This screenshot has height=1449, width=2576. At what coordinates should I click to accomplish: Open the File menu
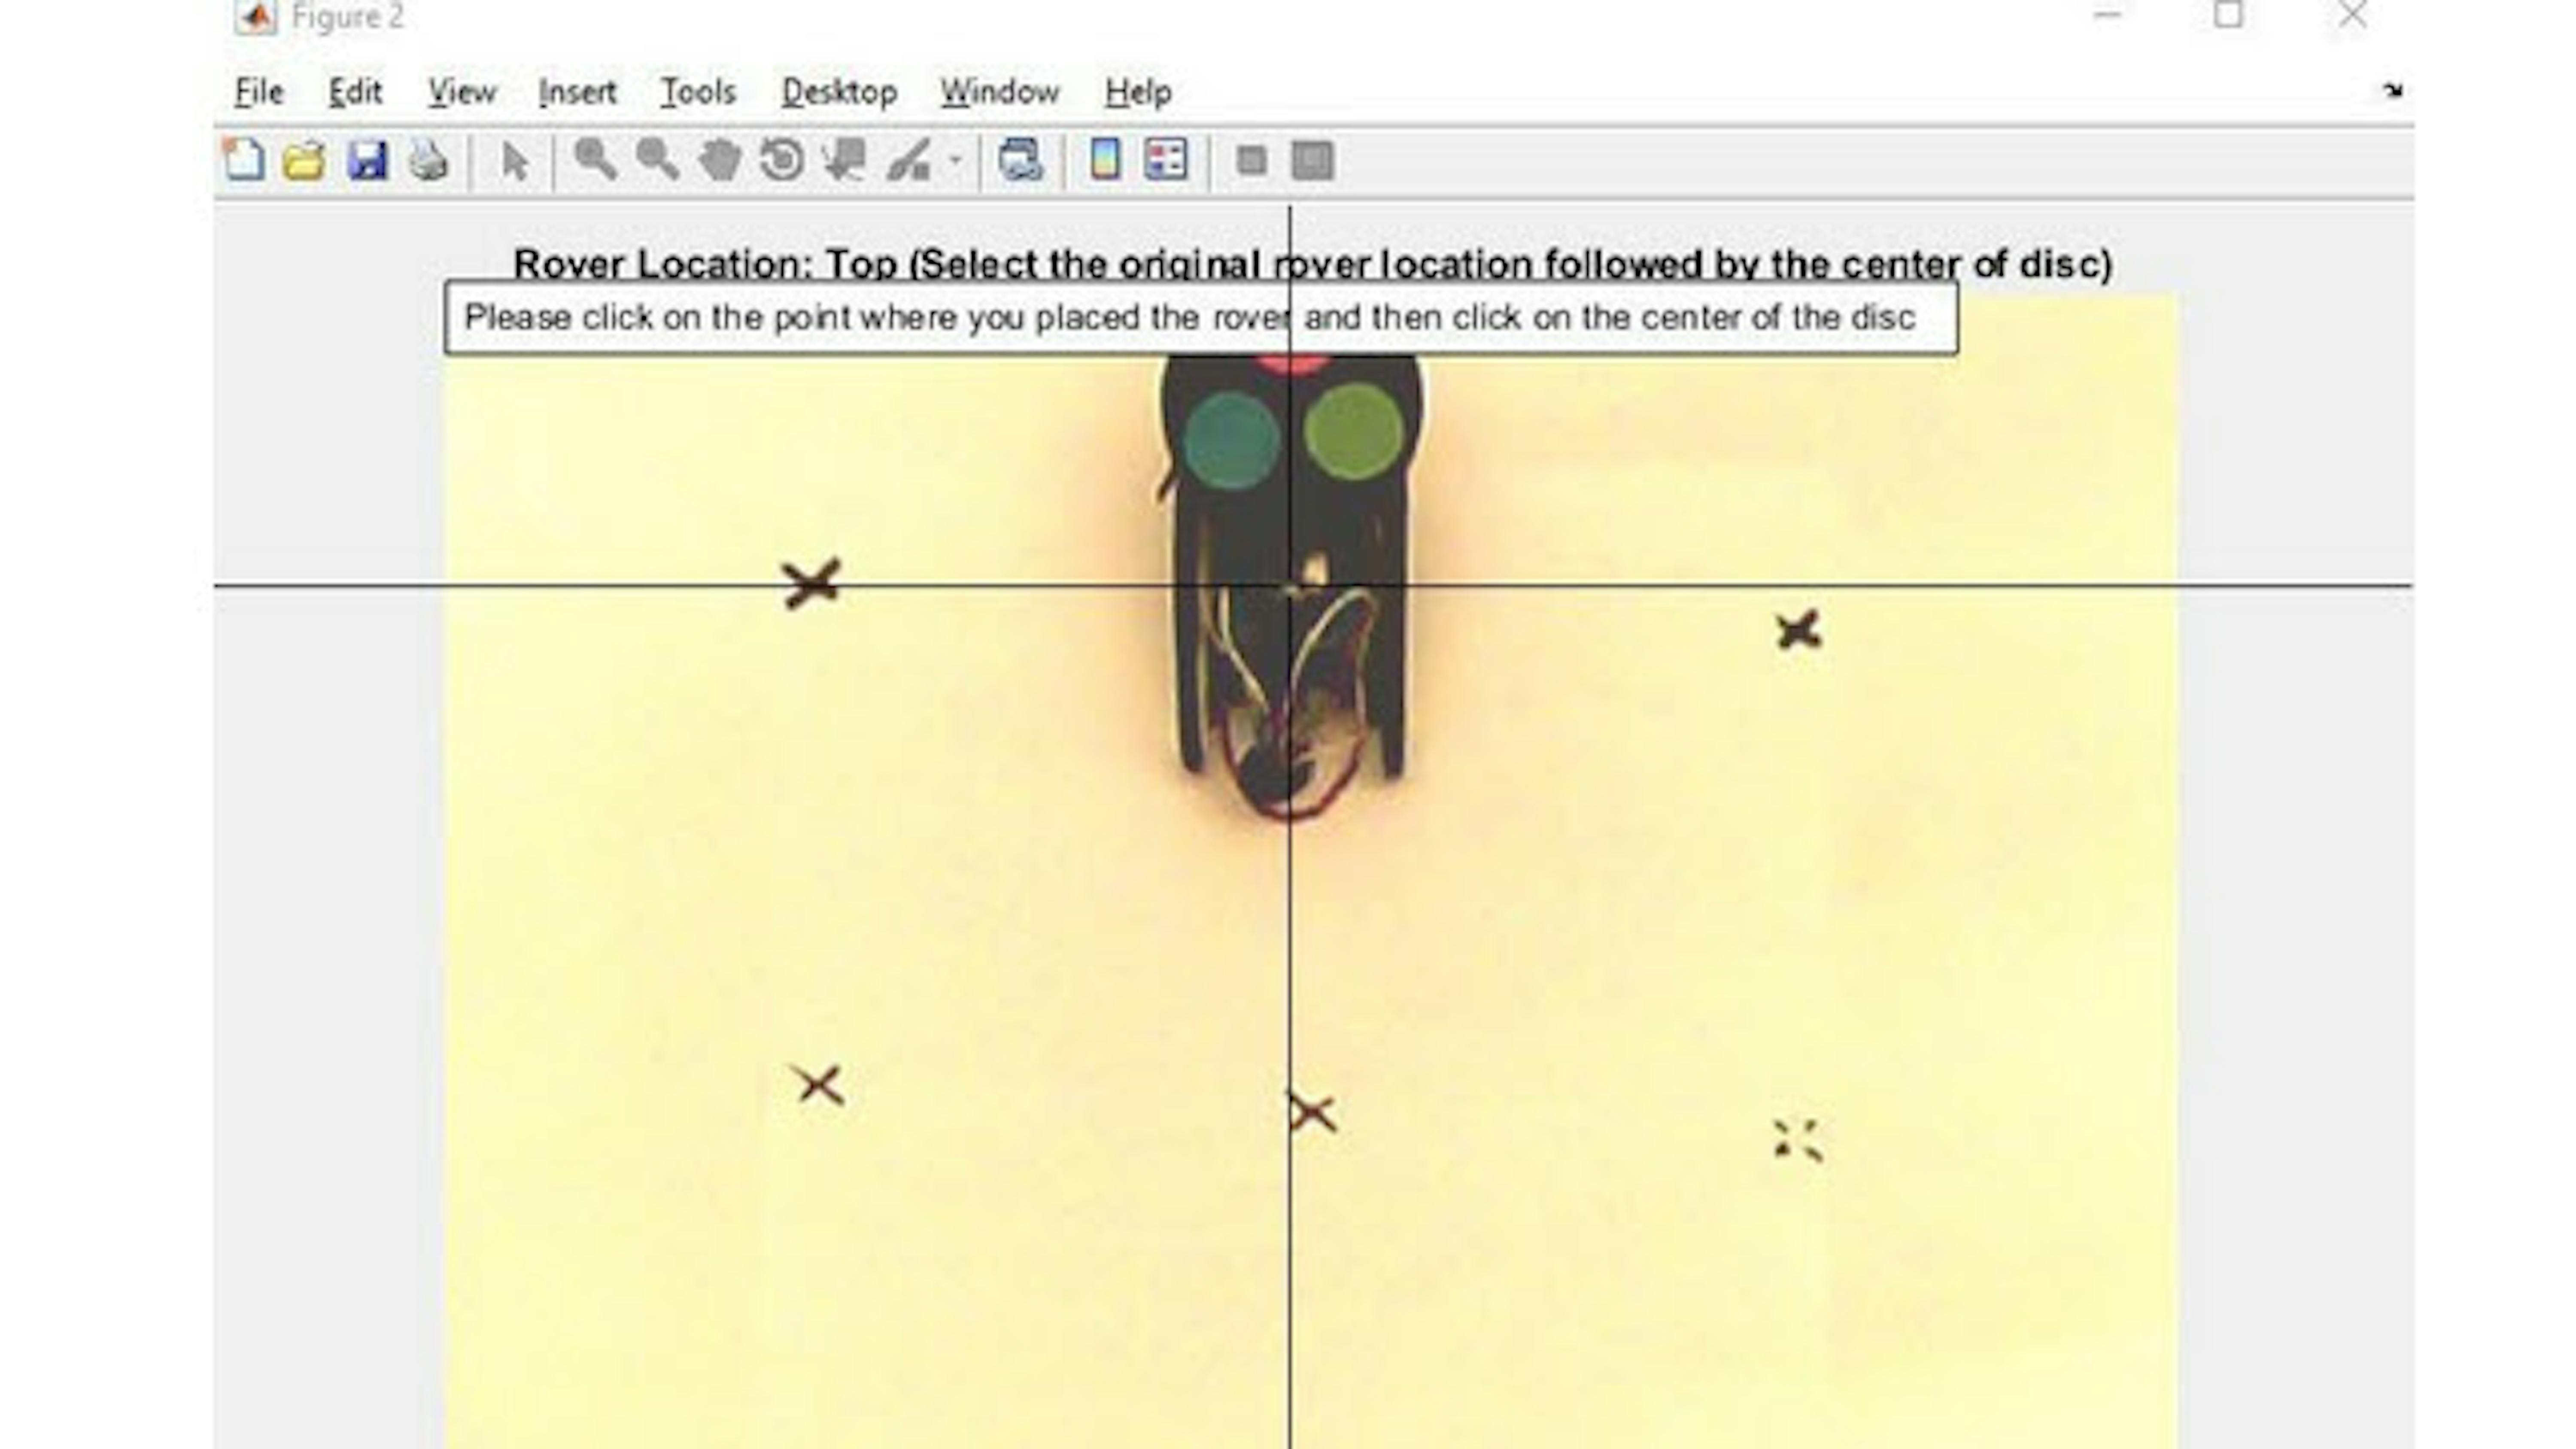(x=259, y=92)
